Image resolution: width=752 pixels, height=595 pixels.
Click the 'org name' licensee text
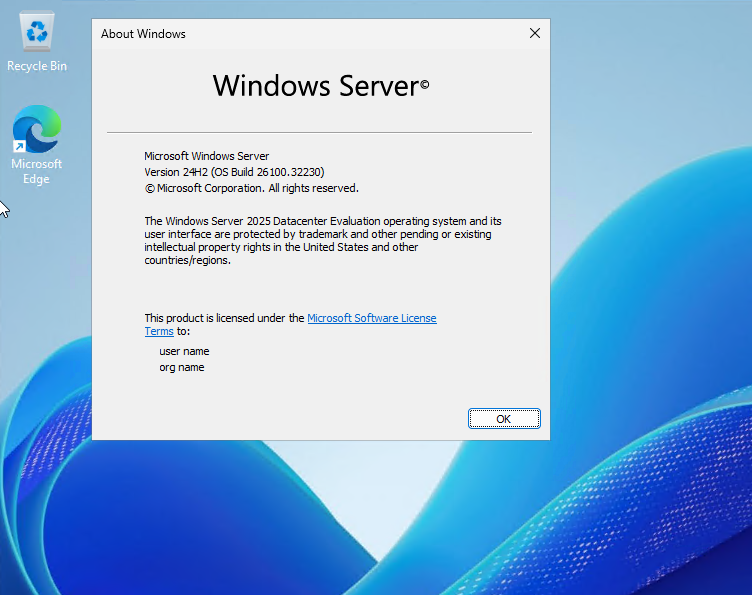coord(181,367)
